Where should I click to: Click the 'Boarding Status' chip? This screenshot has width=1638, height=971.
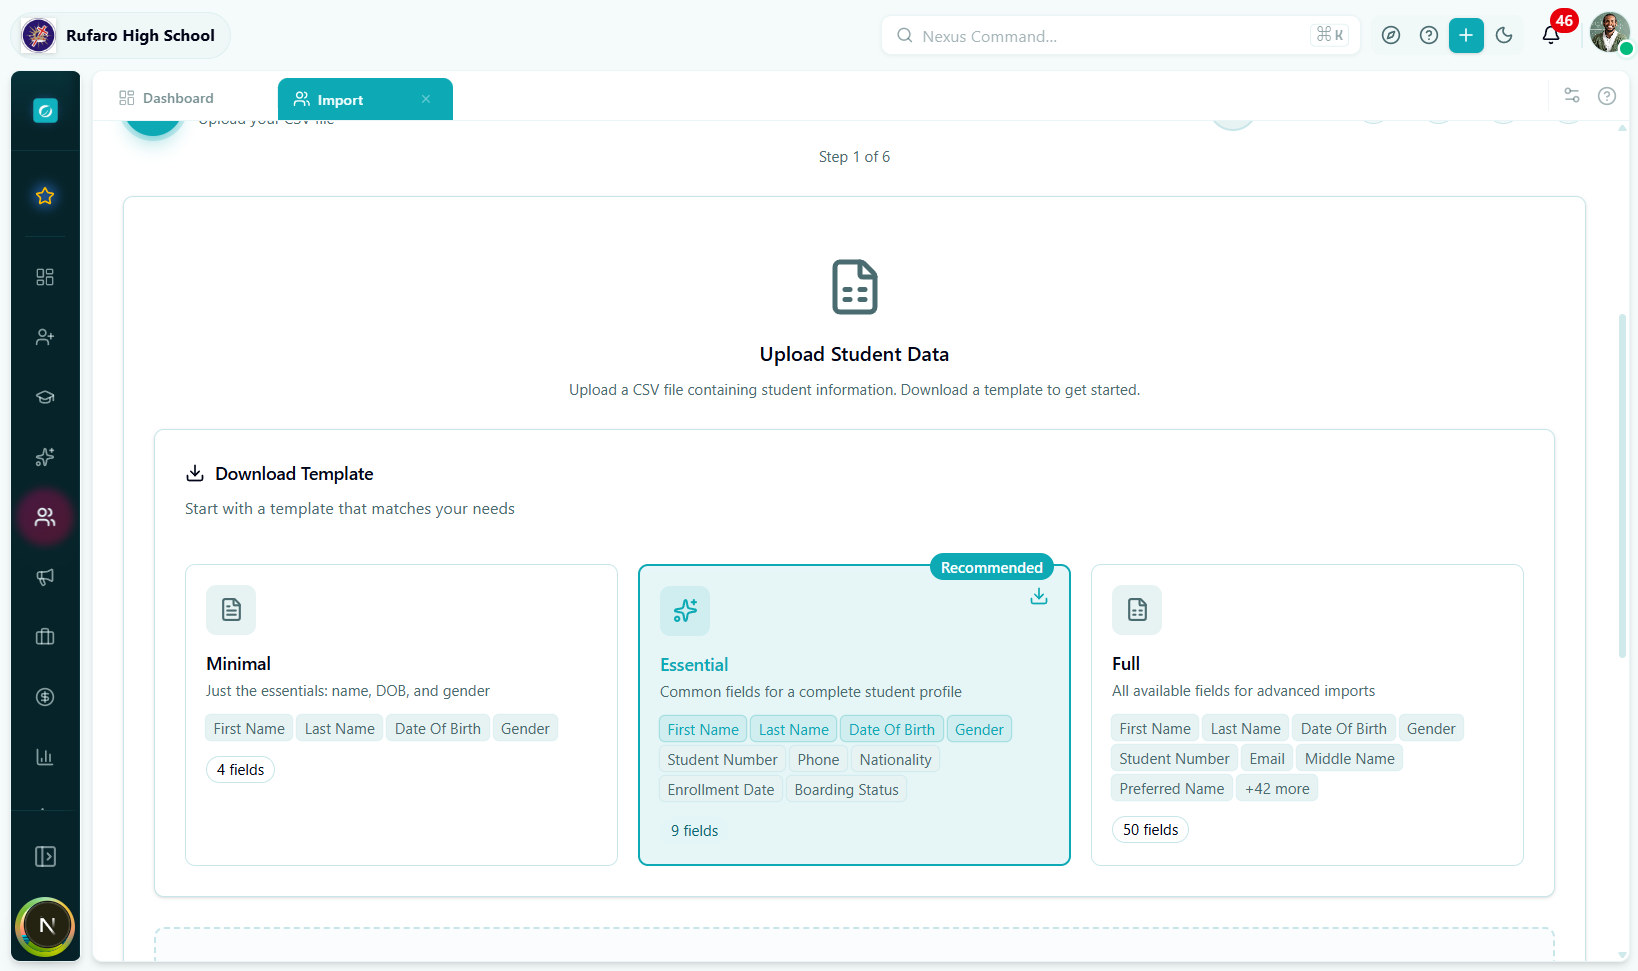(846, 790)
